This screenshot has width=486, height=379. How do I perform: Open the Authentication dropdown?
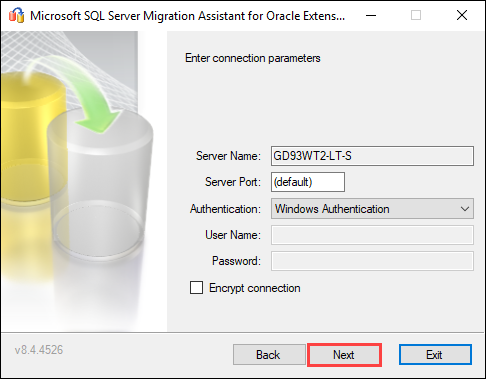[372, 209]
